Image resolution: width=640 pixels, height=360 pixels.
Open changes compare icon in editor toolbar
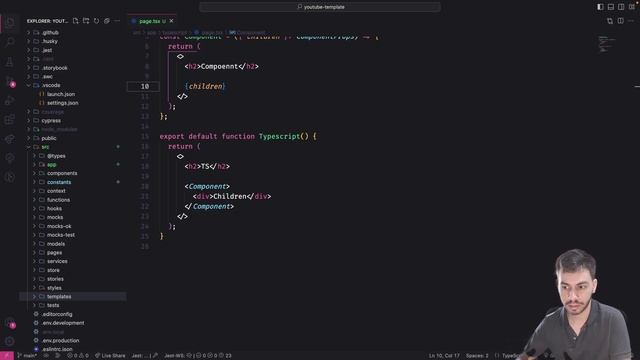[x=610, y=21]
